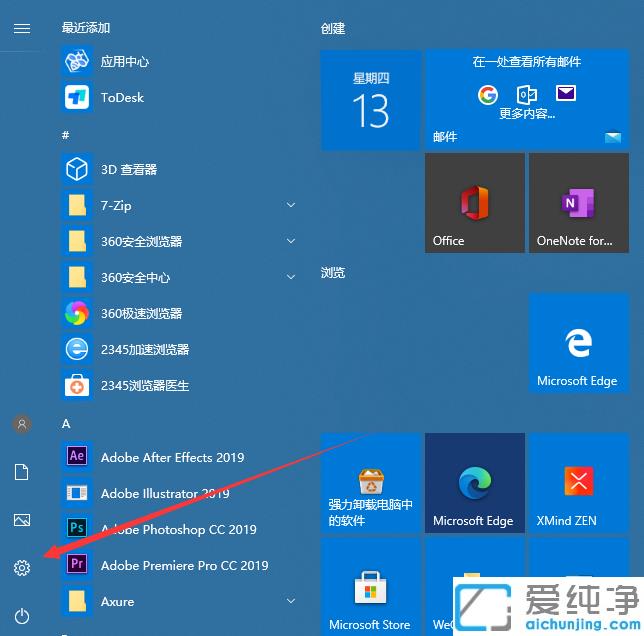
Task: Click the 最近添加 section header
Action: coord(86,28)
